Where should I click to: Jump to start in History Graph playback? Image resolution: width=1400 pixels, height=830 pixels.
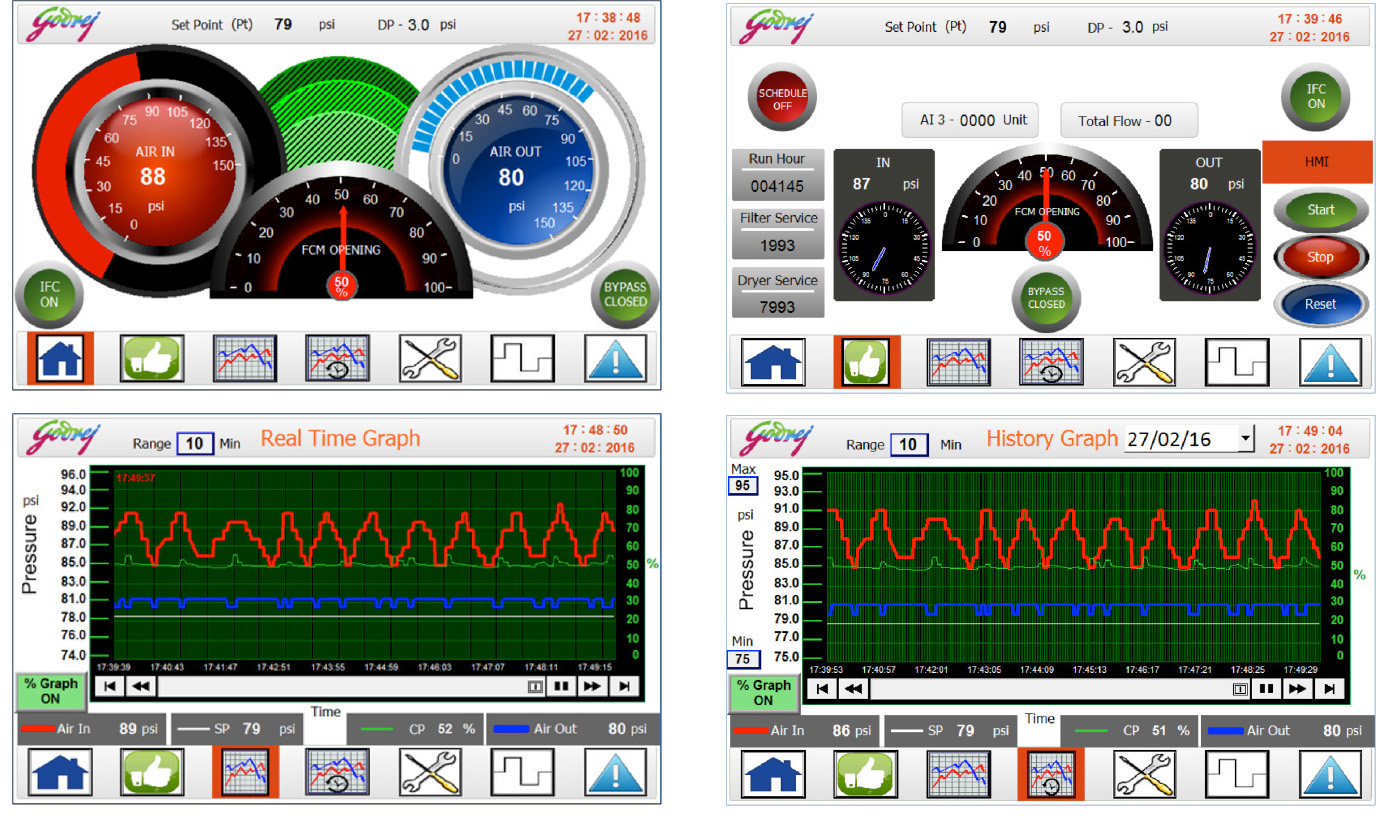point(821,688)
